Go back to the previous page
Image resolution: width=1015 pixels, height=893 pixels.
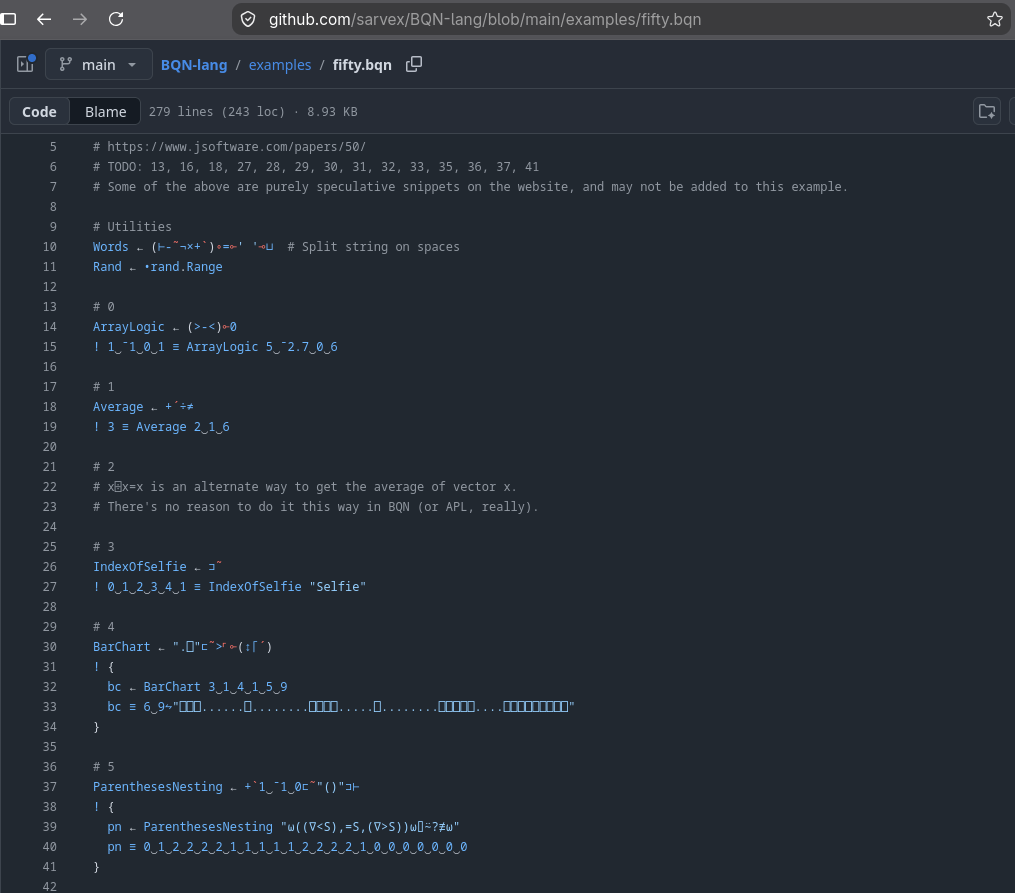[44, 19]
